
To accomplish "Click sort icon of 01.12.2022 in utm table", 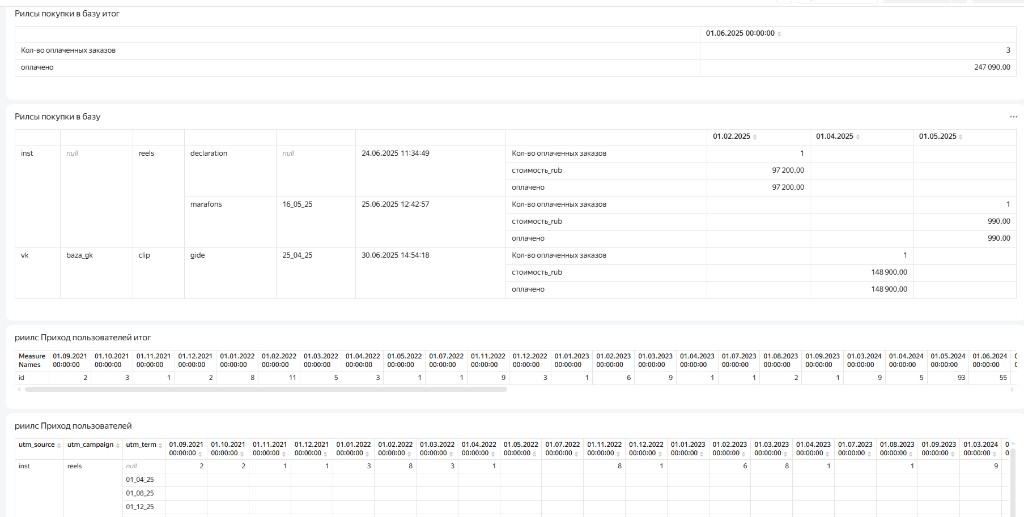I will coord(659,453).
